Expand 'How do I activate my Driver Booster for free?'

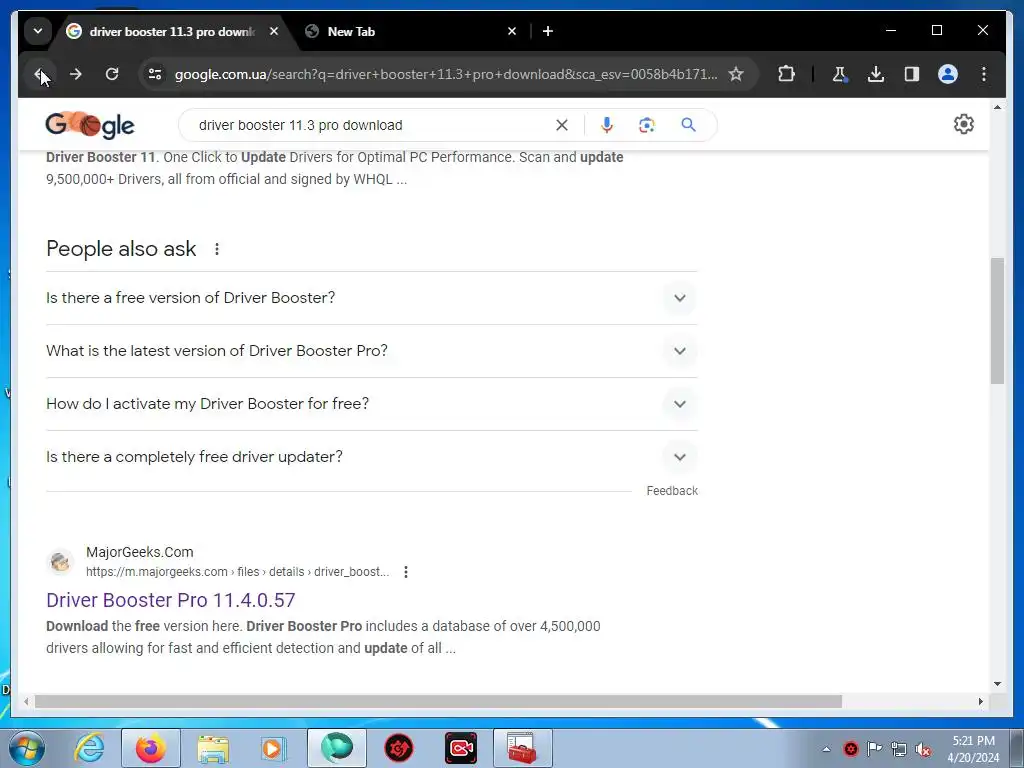coord(372,404)
